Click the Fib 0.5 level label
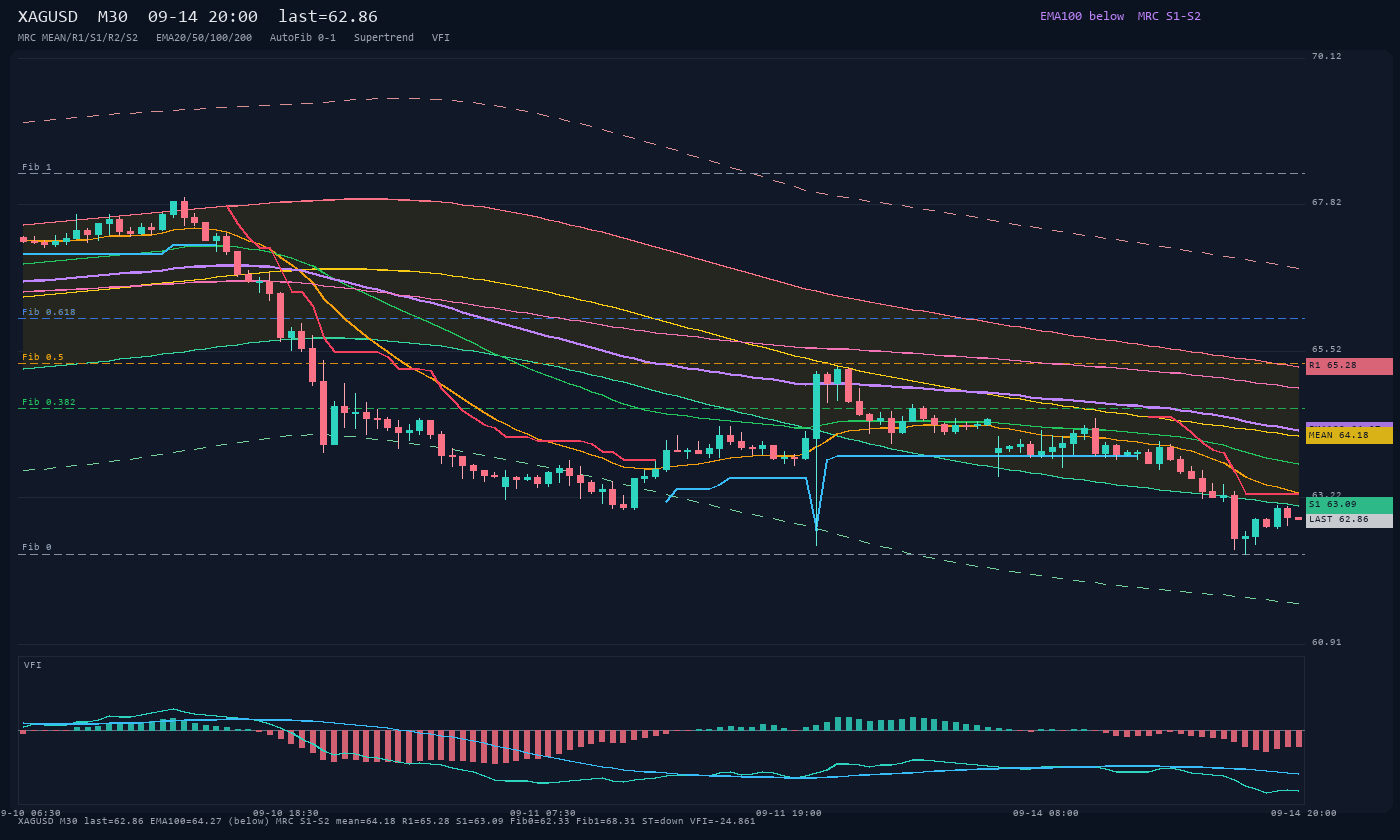The width and height of the screenshot is (1400, 840). coord(43,357)
